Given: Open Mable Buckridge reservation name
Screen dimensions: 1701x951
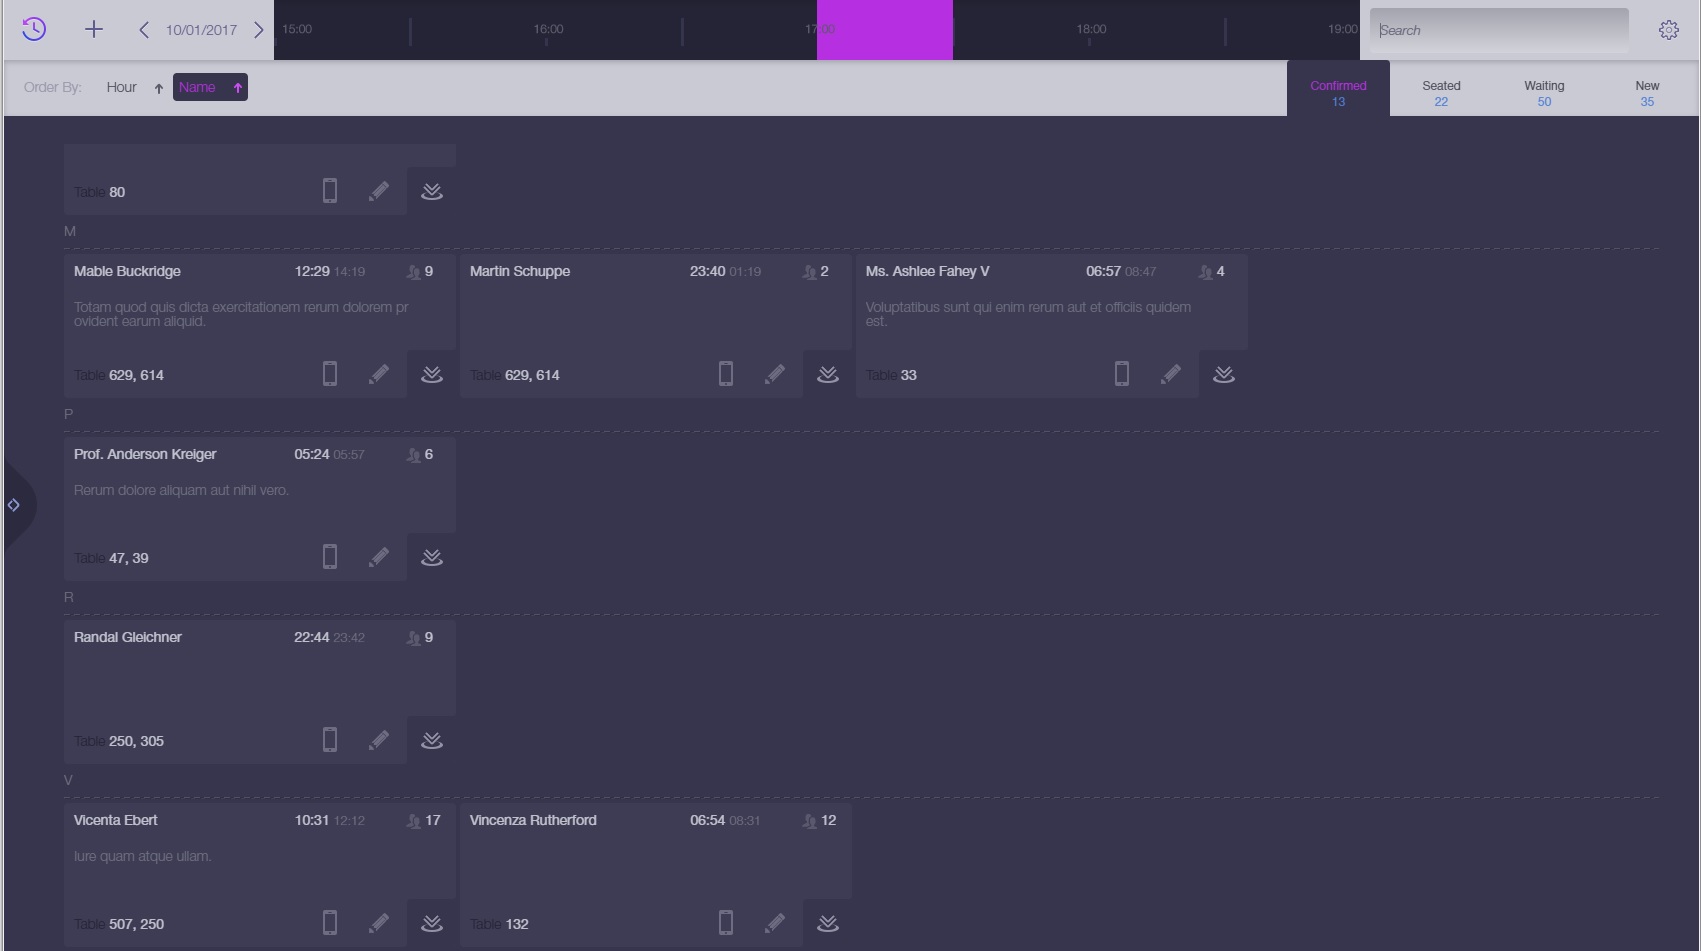Looking at the screenshot, I should point(127,271).
